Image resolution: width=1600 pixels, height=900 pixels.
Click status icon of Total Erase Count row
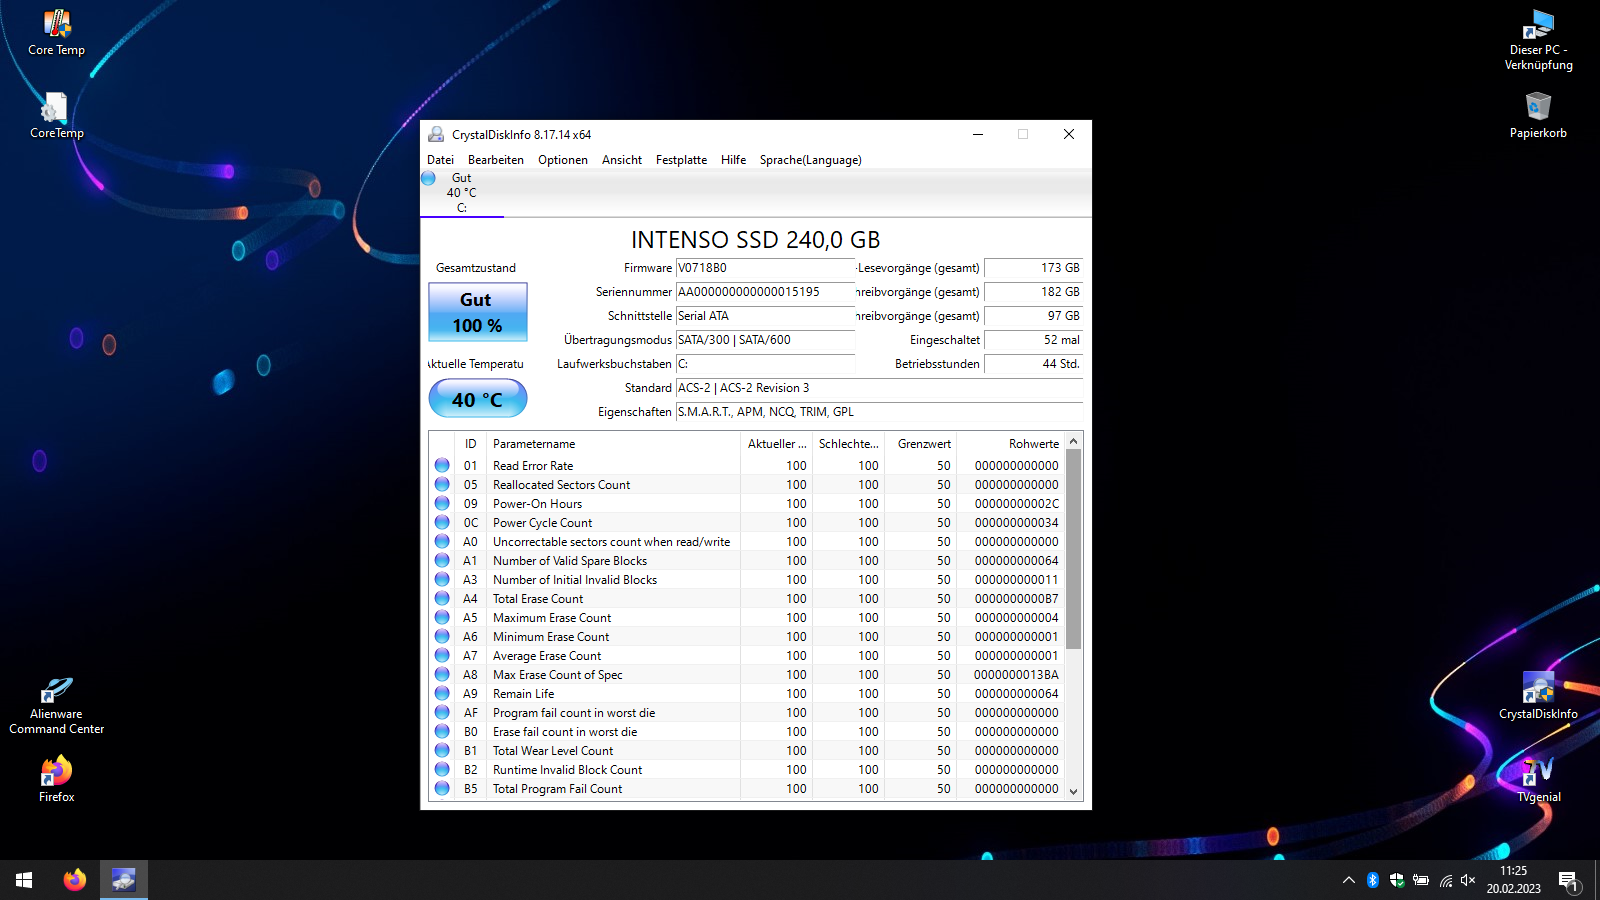(442, 598)
